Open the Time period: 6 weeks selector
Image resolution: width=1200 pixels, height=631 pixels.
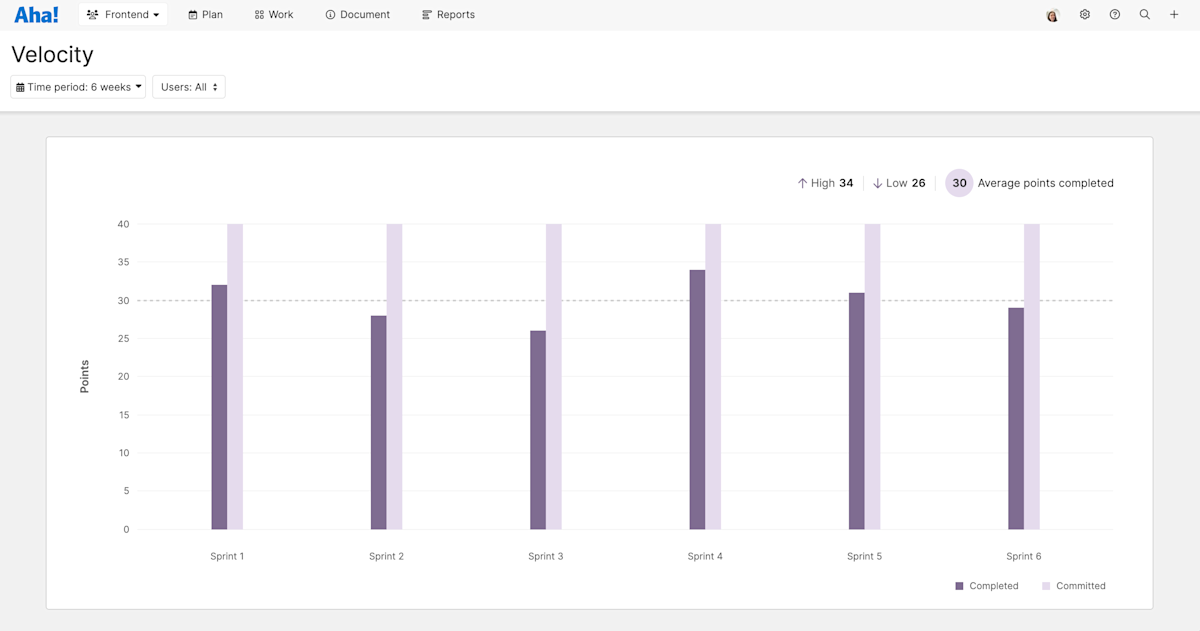(x=77, y=86)
